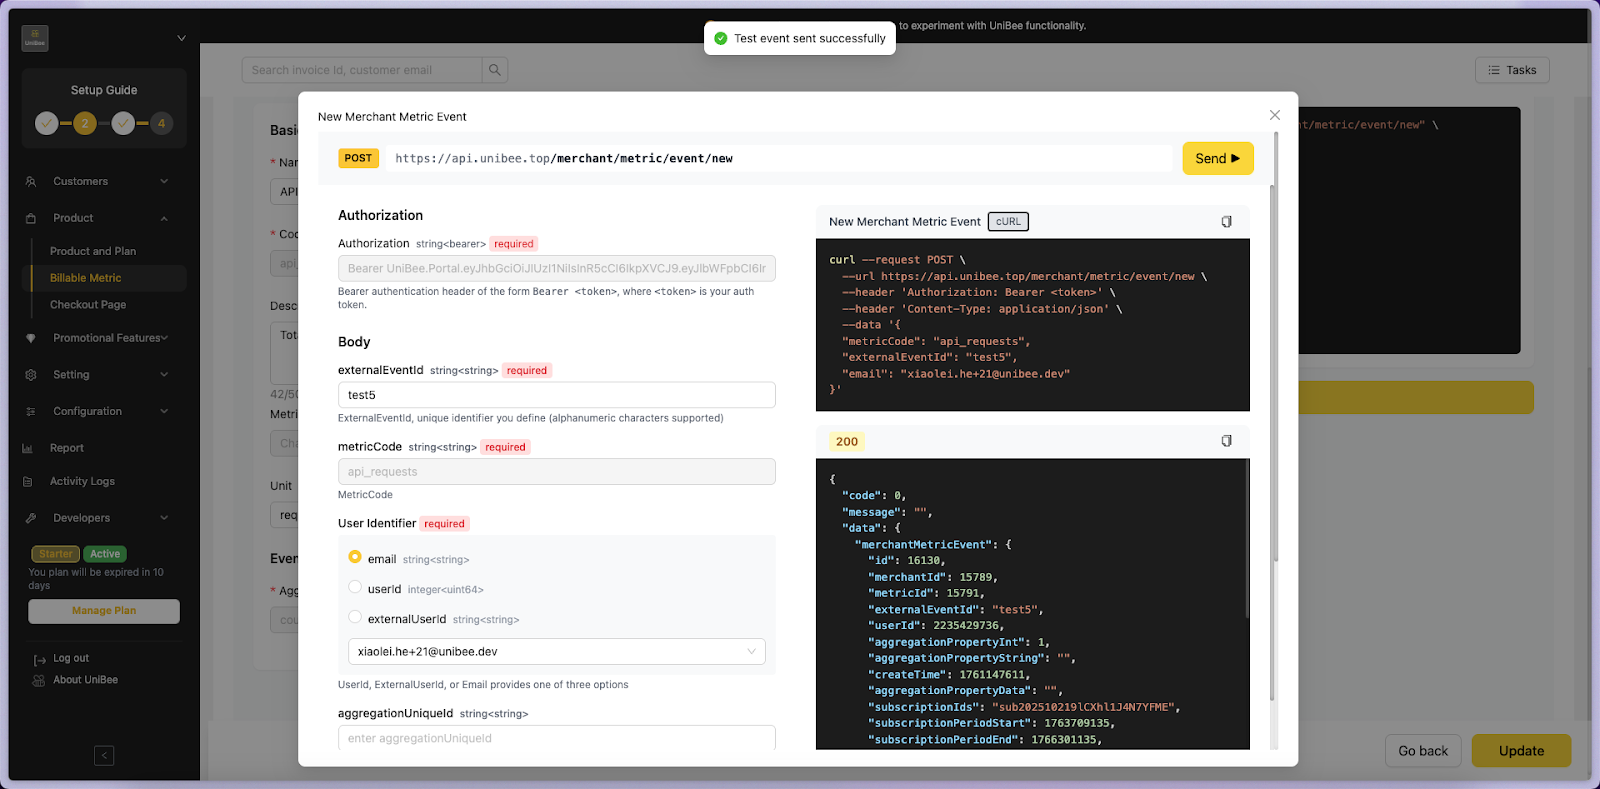Close the New Merchant Metric Event dialog
Screen dimensions: 1600x789
[x=1275, y=115]
